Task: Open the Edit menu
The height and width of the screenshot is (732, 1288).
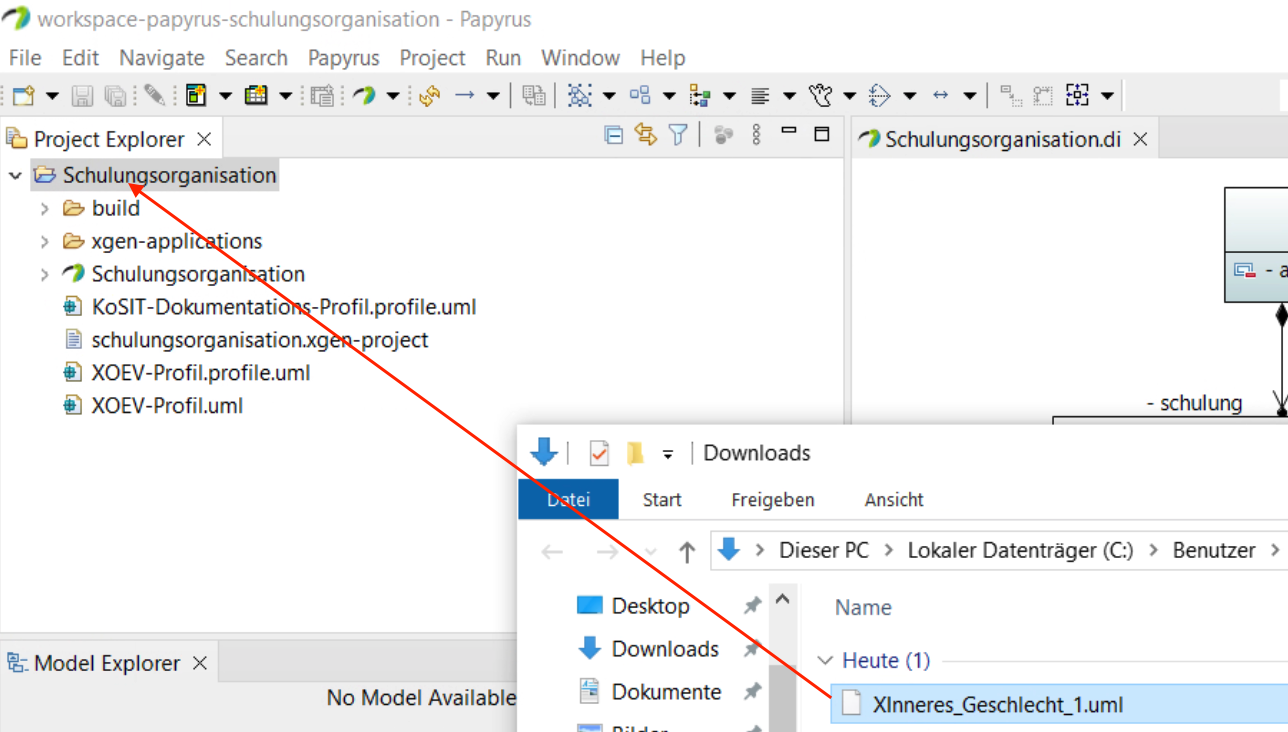Action: (x=80, y=58)
